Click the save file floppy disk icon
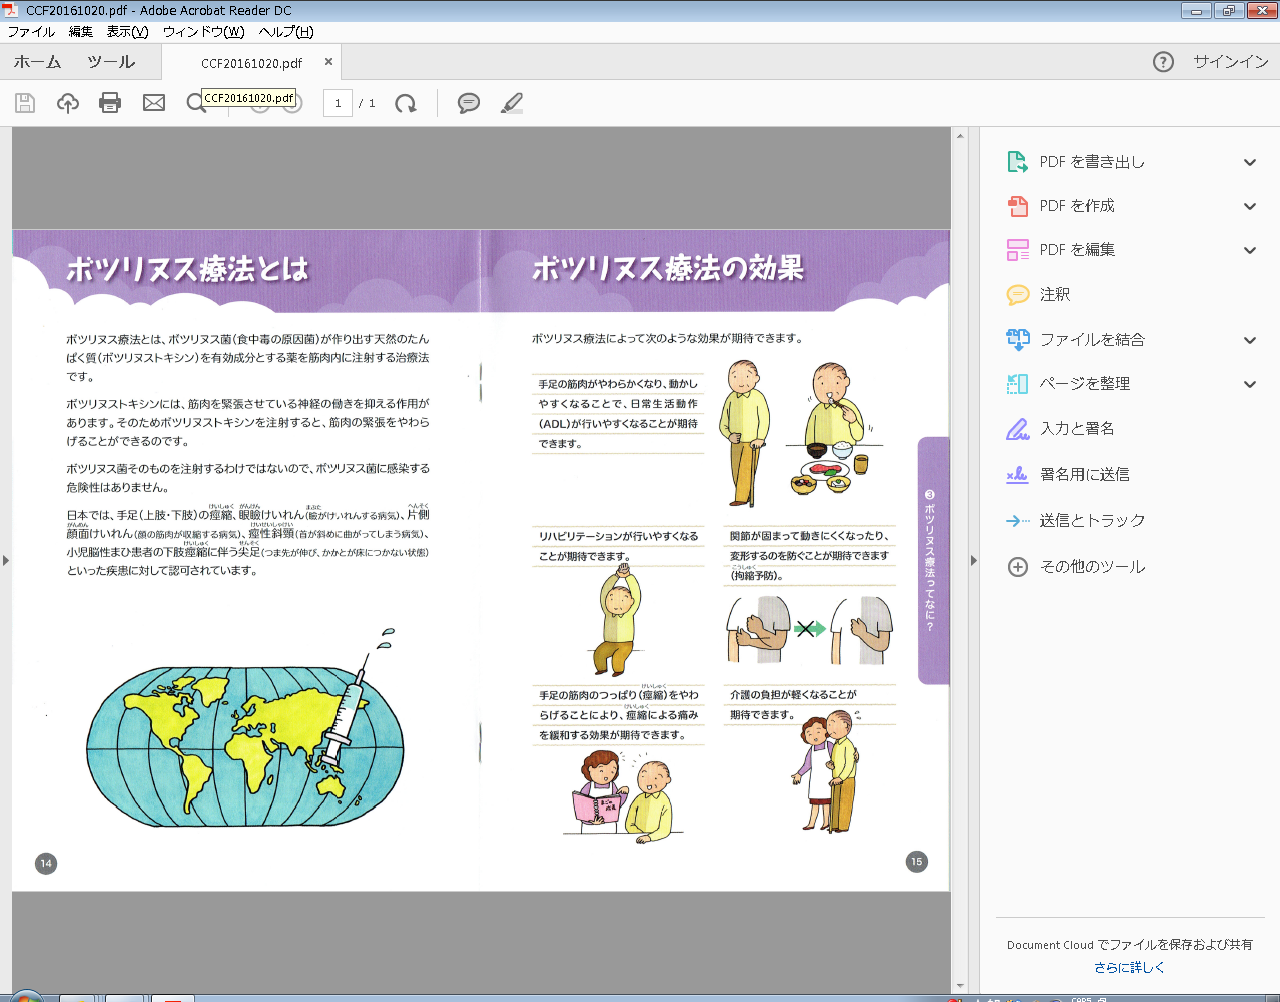The height and width of the screenshot is (1002, 1280). tap(25, 103)
